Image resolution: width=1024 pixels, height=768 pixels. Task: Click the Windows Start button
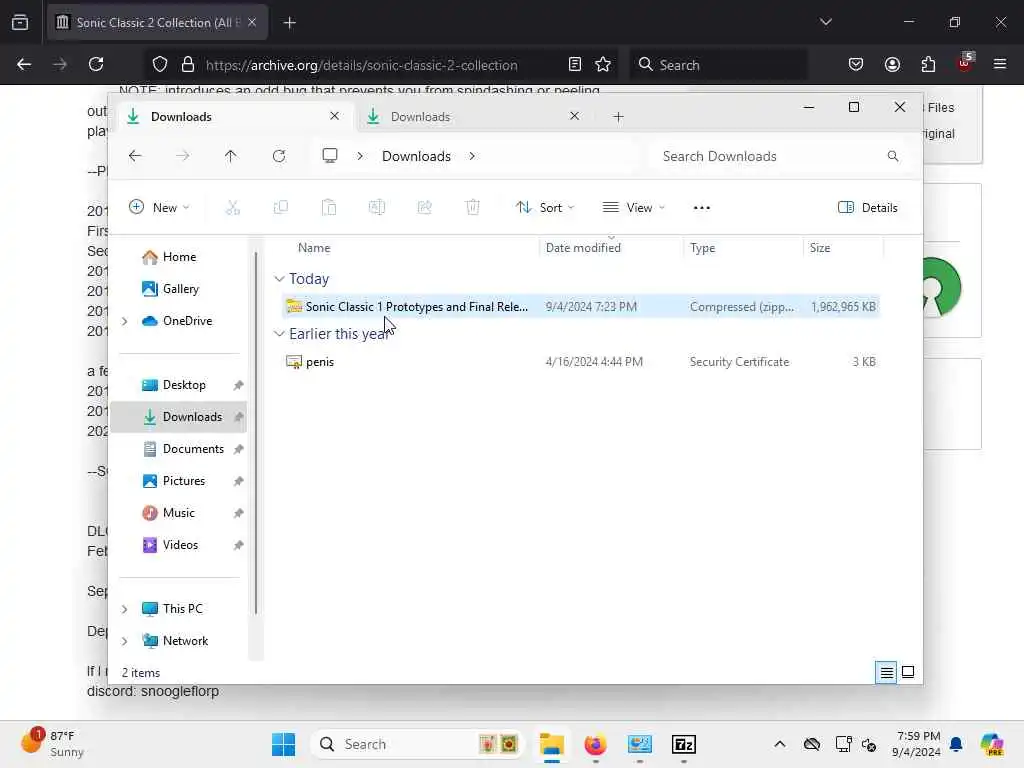tap(283, 744)
